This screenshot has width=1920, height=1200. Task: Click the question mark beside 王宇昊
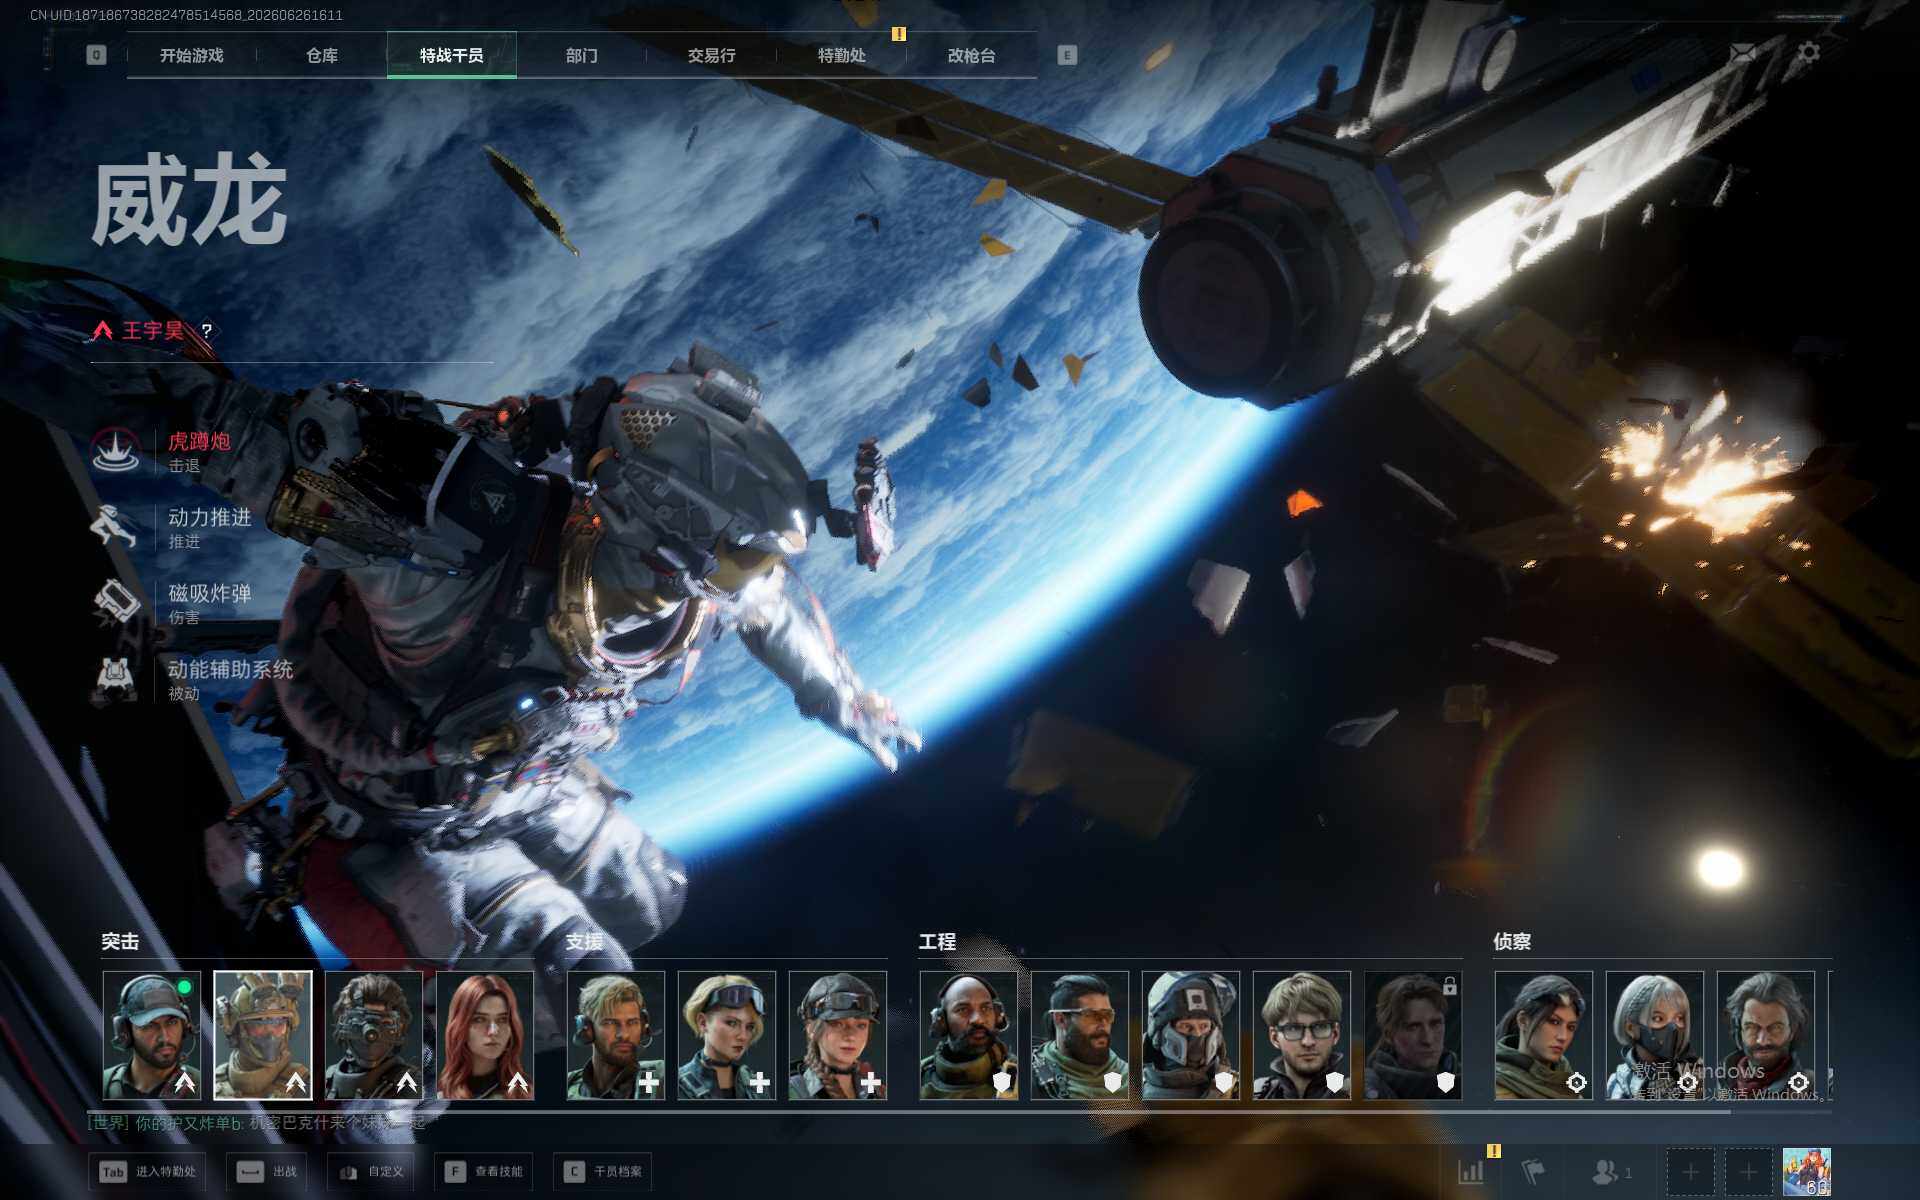click(207, 331)
